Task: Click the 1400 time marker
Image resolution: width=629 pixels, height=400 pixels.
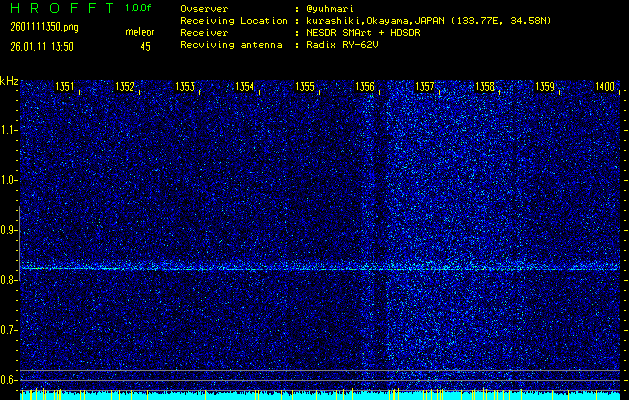Action: 605,87
